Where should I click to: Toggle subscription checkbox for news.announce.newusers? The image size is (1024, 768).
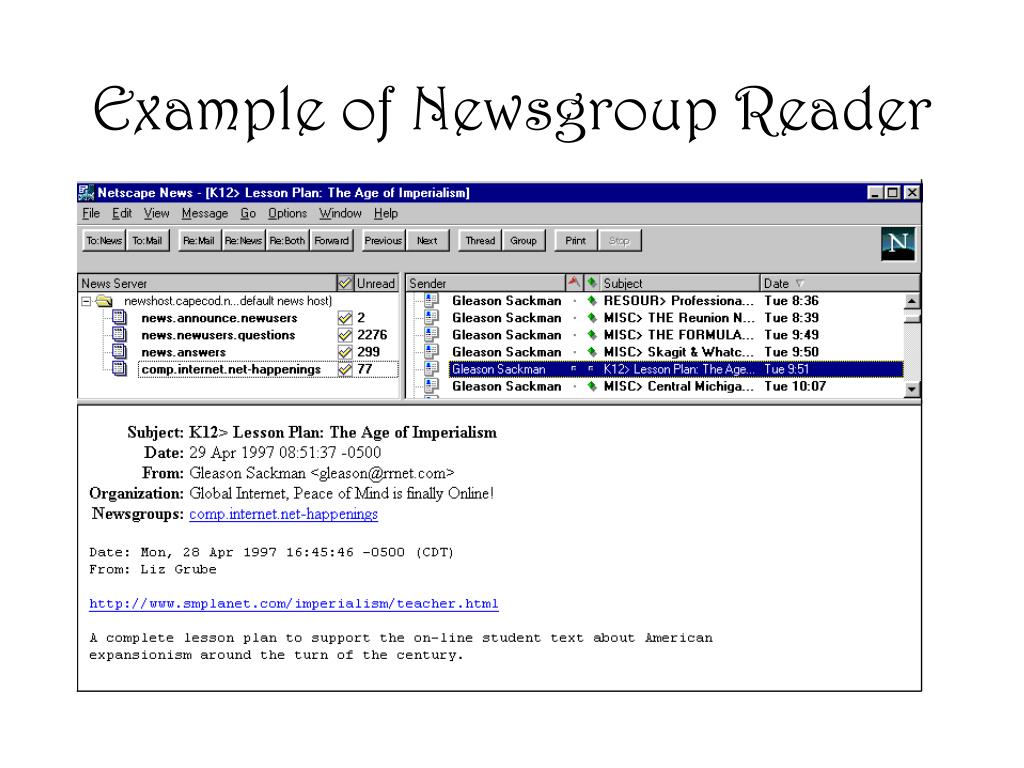click(x=345, y=318)
